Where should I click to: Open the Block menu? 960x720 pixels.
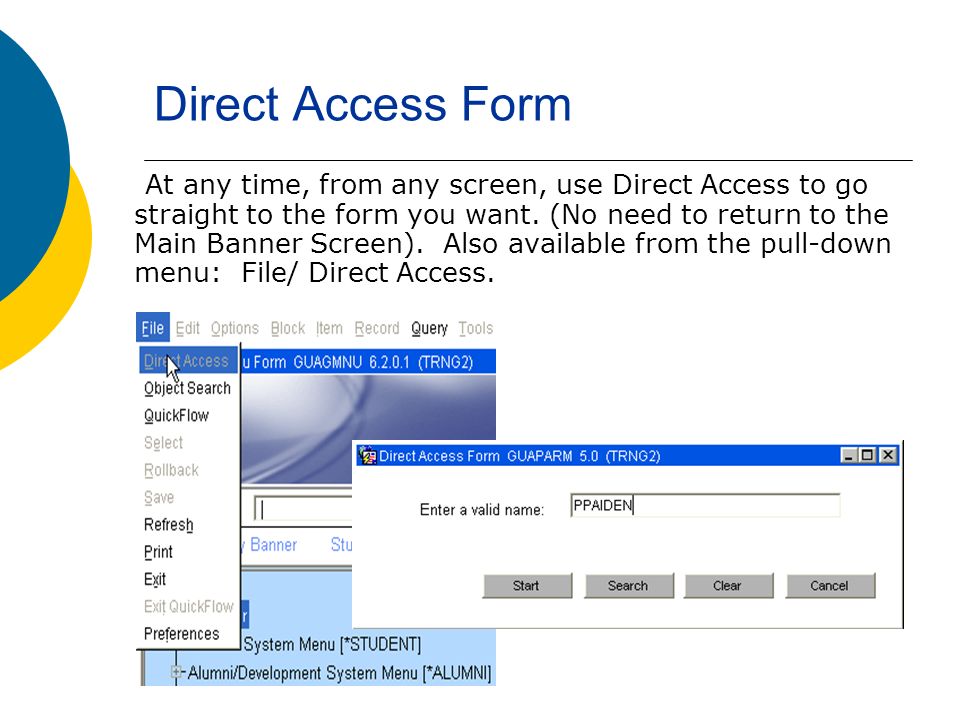[x=288, y=328]
